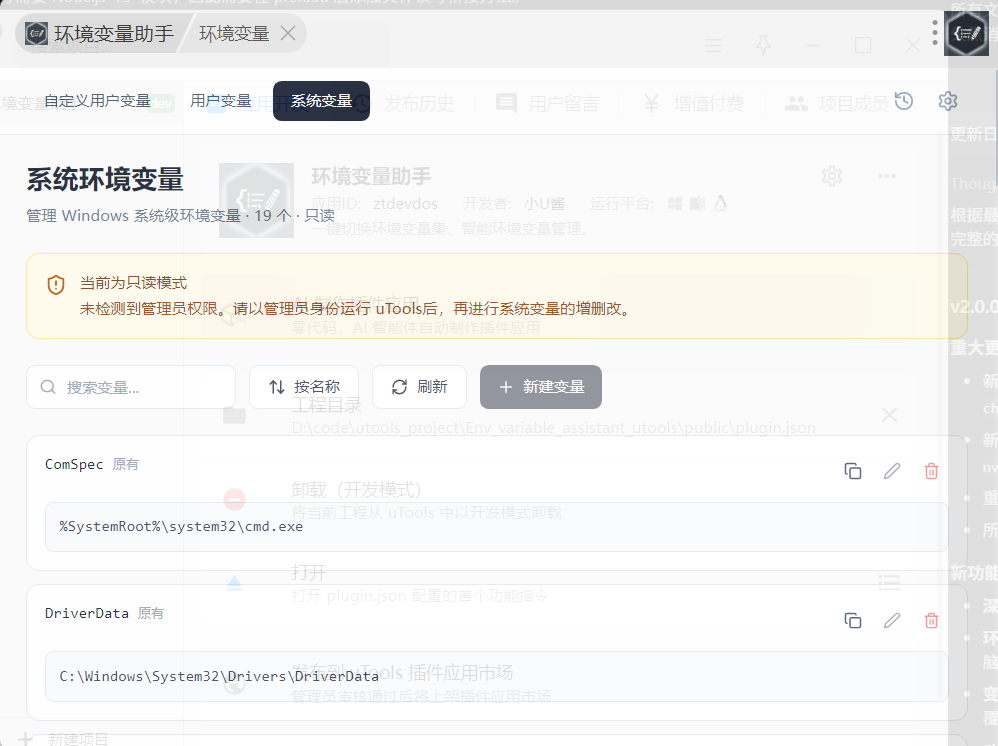Switch to the 用户变量 tab
The width and height of the screenshot is (998, 746).
221,101
